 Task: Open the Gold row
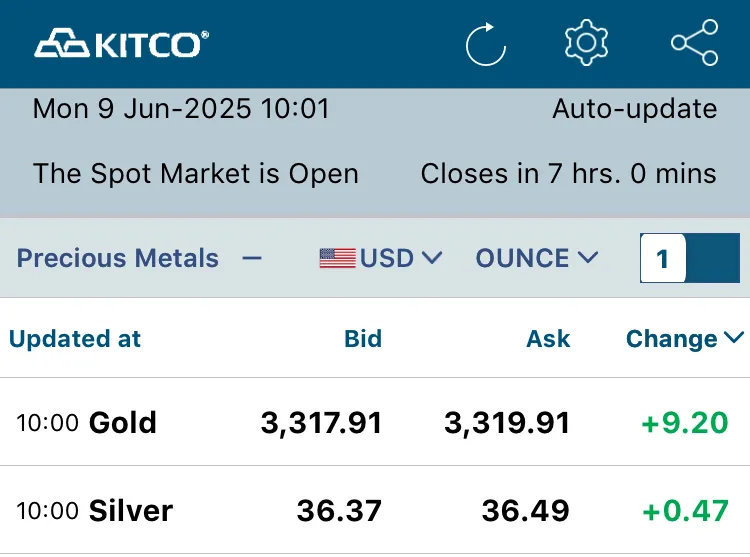tap(375, 422)
